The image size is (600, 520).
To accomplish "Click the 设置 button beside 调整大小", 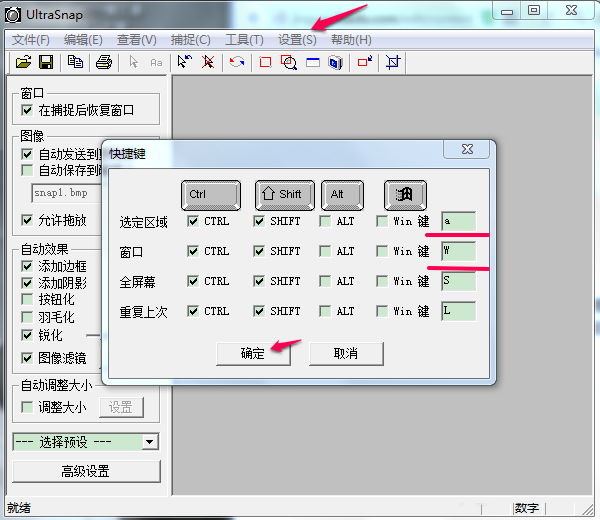I will click(121, 407).
